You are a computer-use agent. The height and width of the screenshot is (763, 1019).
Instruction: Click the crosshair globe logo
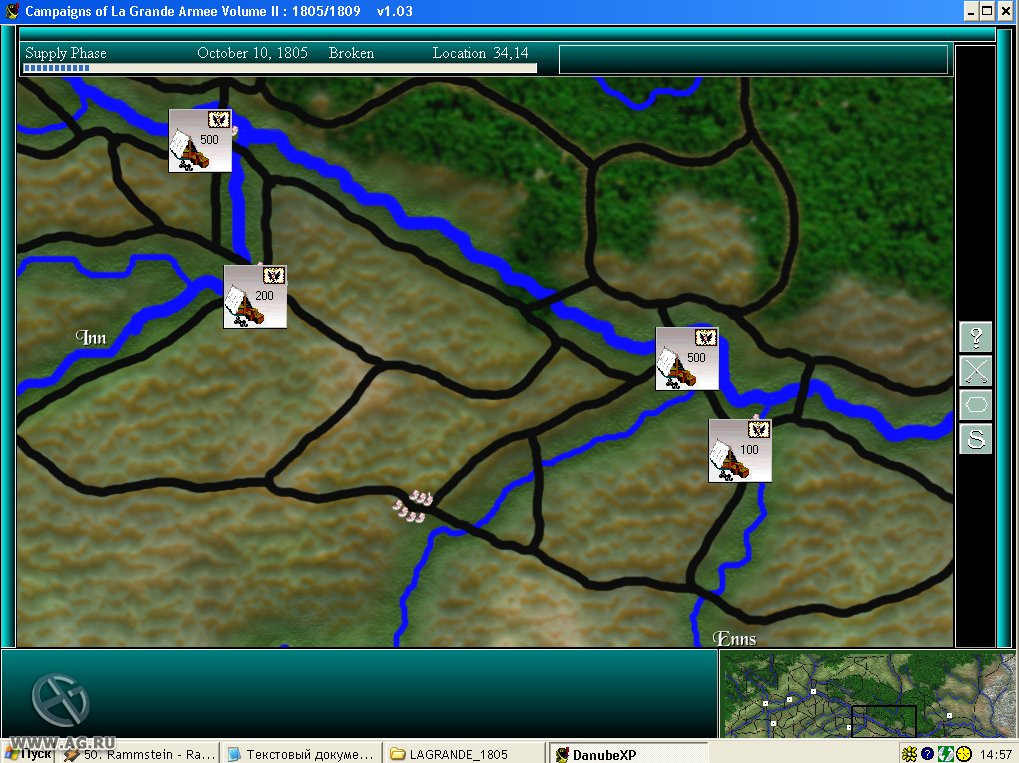[x=60, y=699]
